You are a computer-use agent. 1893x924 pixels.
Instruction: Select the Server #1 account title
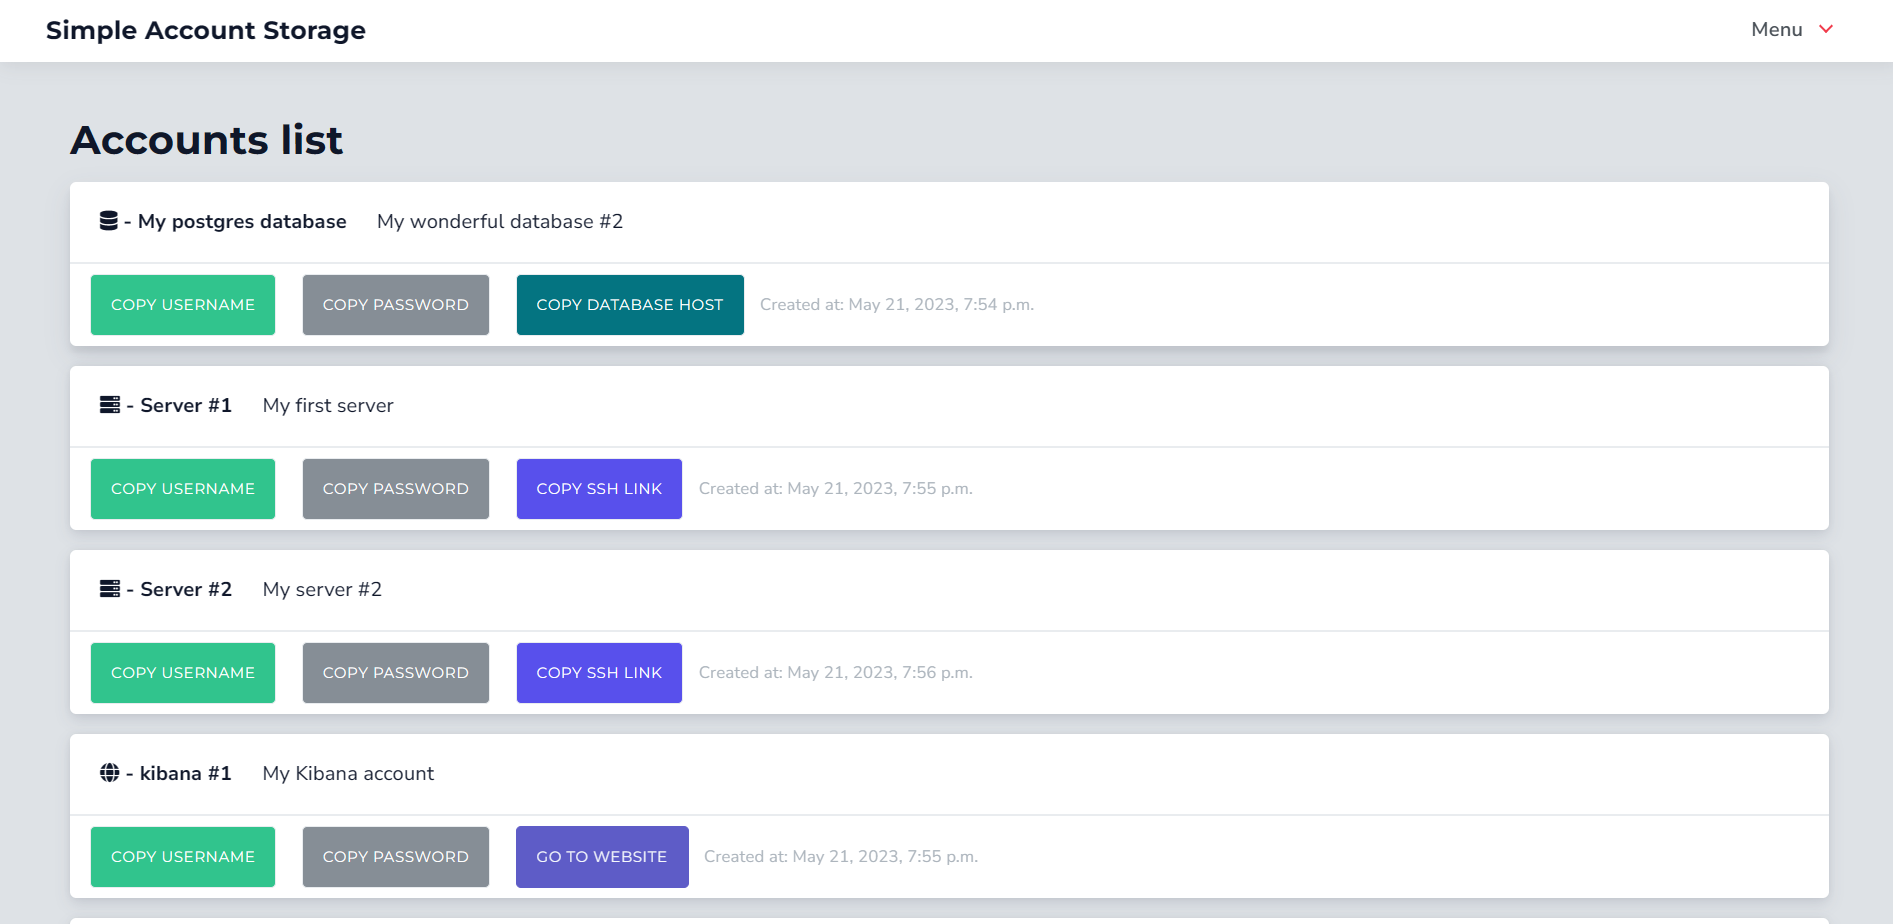click(185, 405)
